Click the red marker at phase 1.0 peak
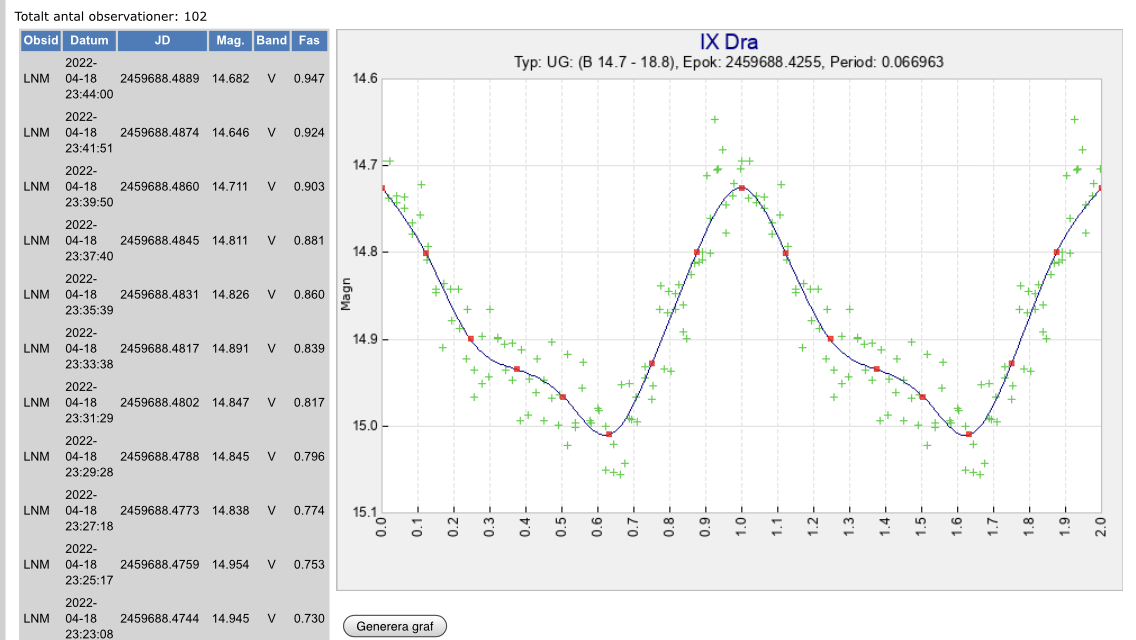This screenshot has width=1136, height=640. tap(741, 188)
